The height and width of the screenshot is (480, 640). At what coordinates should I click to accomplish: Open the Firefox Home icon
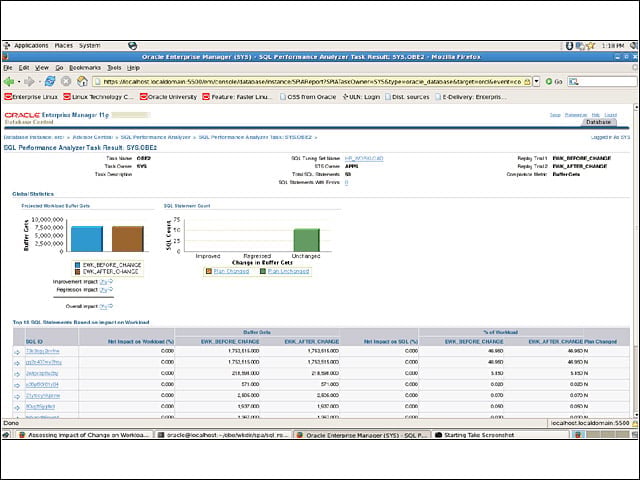82,81
